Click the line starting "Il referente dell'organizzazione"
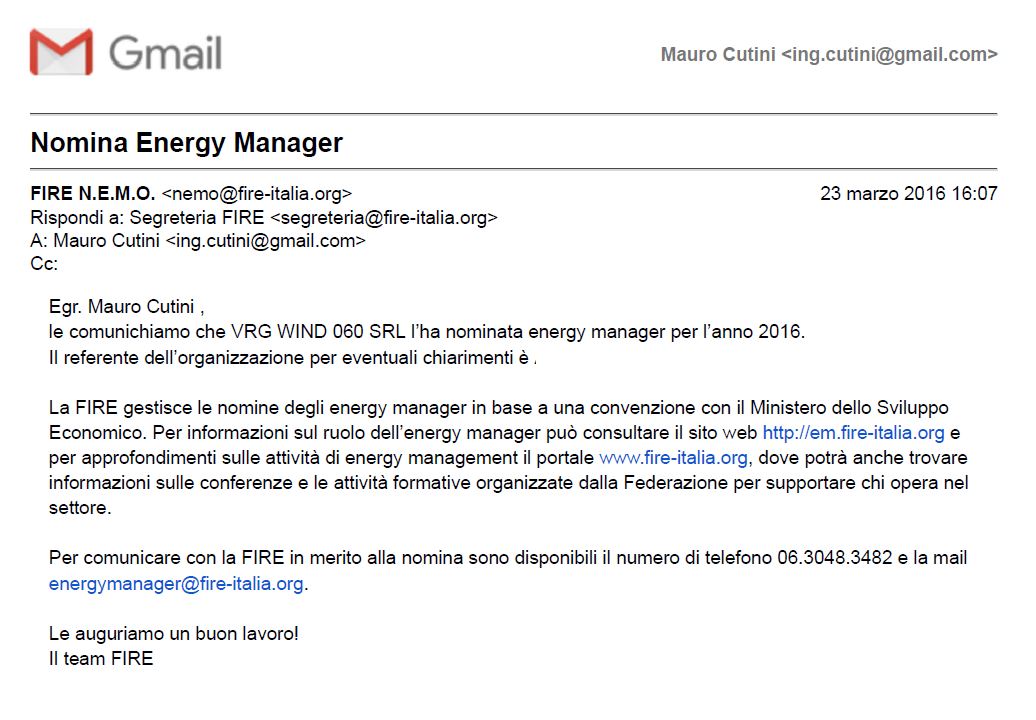The height and width of the screenshot is (720, 1036). pos(290,357)
